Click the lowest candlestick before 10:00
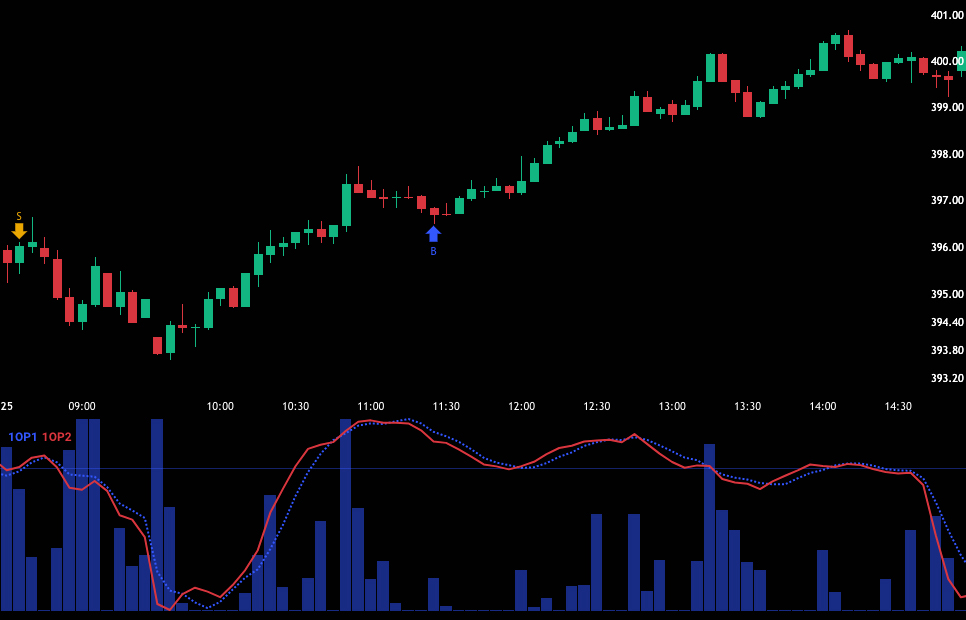 [x=158, y=345]
